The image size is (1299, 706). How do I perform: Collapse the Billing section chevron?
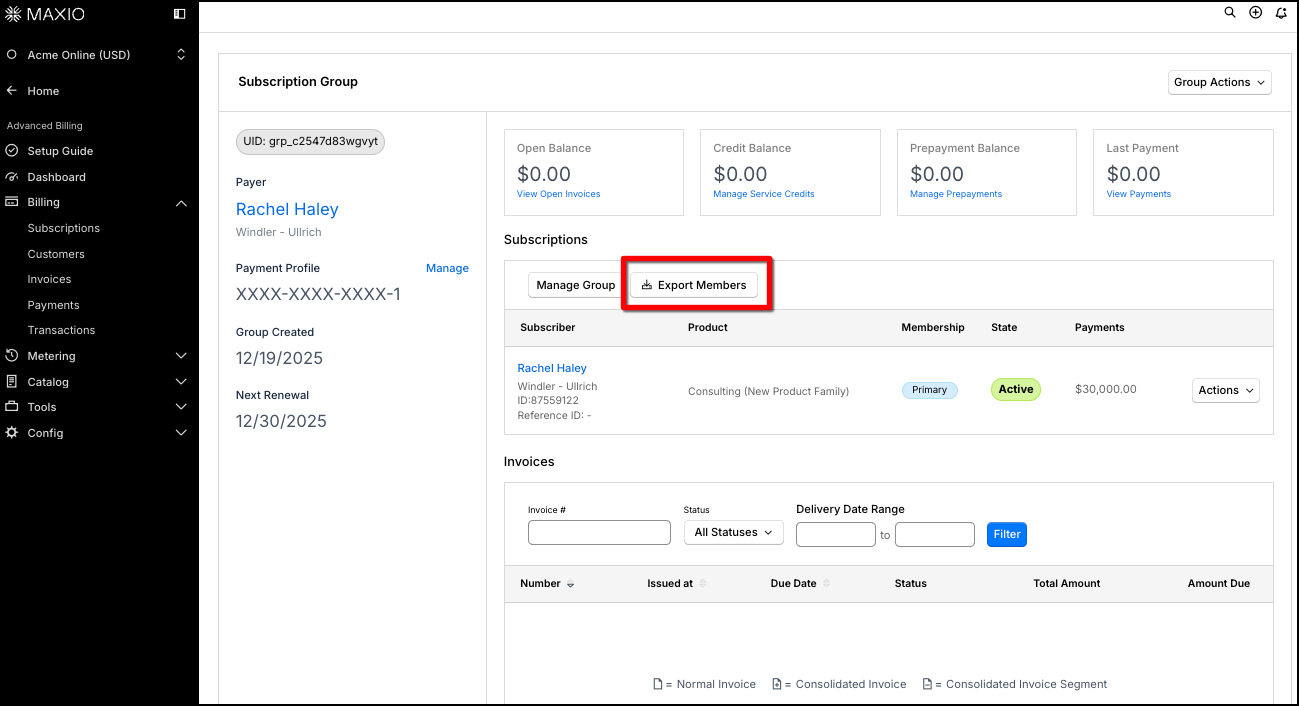(x=181, y=203)
